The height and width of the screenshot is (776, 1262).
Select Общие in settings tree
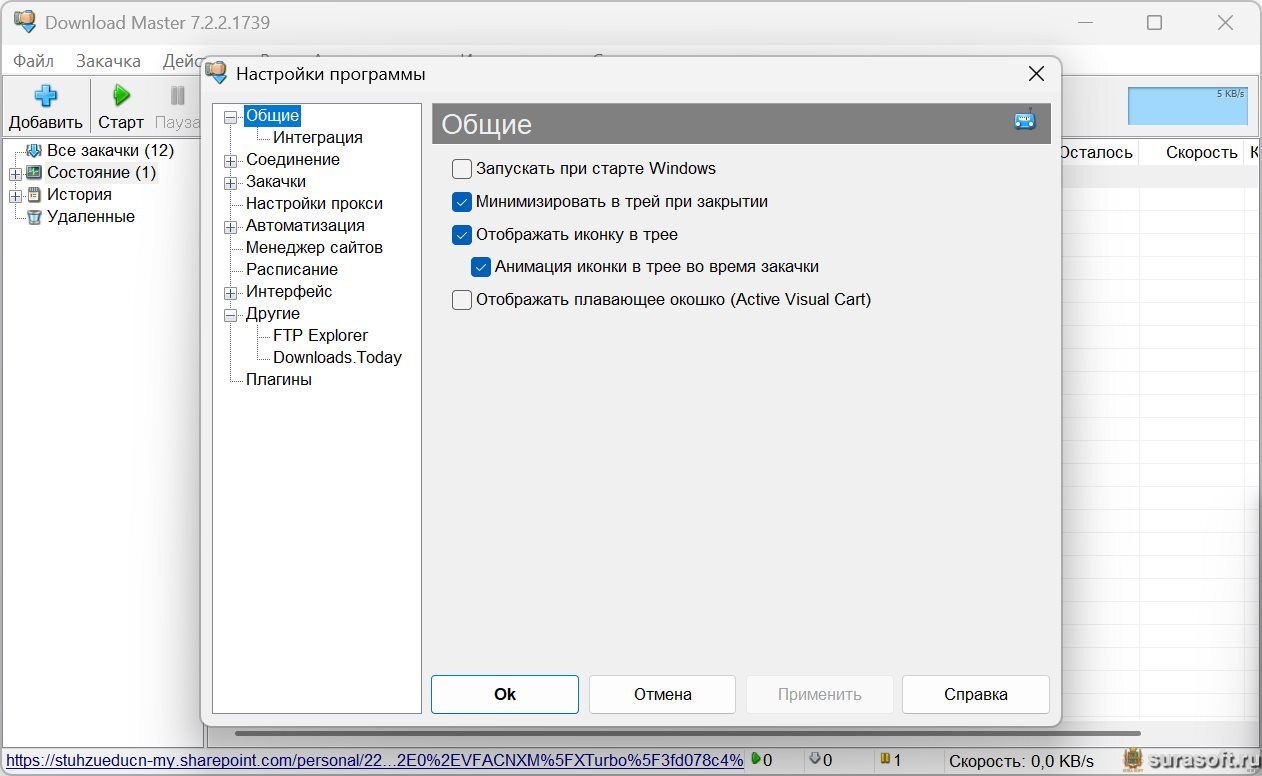[x=272, y=116]
